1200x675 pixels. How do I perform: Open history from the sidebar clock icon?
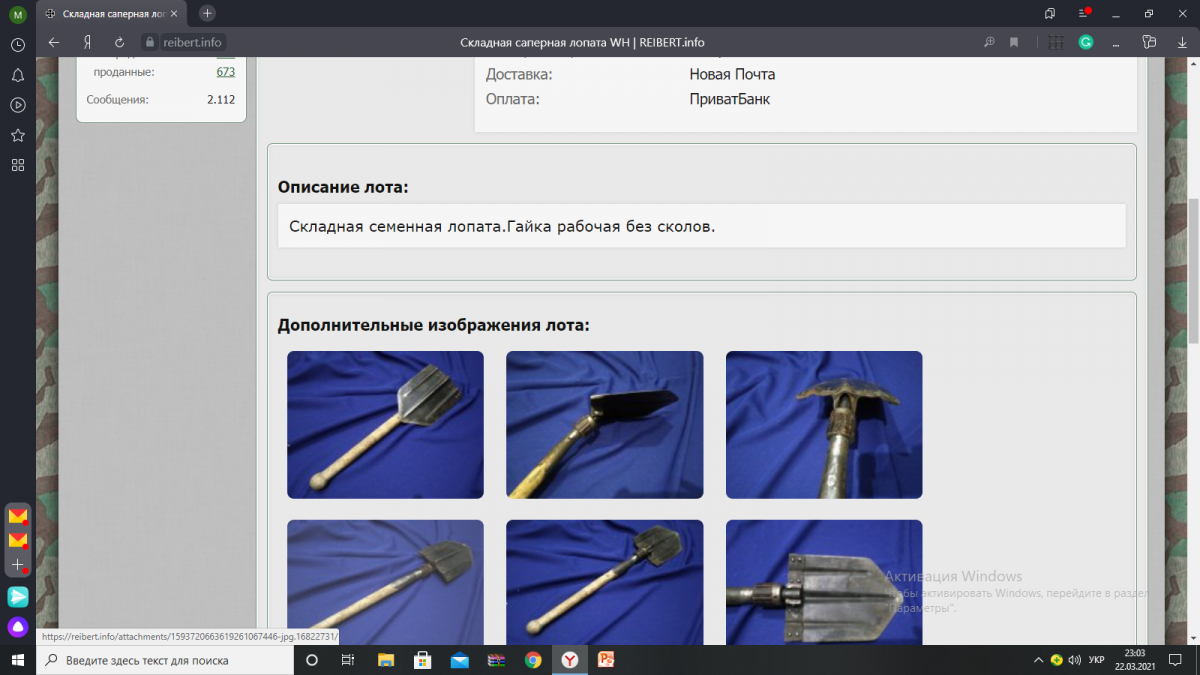(x=18, y=46)
